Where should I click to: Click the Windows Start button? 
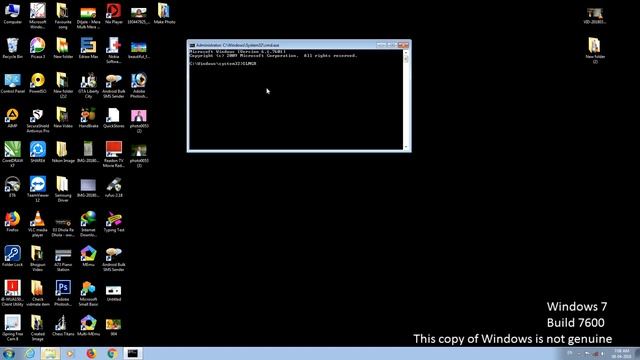(x=8, y=353)
